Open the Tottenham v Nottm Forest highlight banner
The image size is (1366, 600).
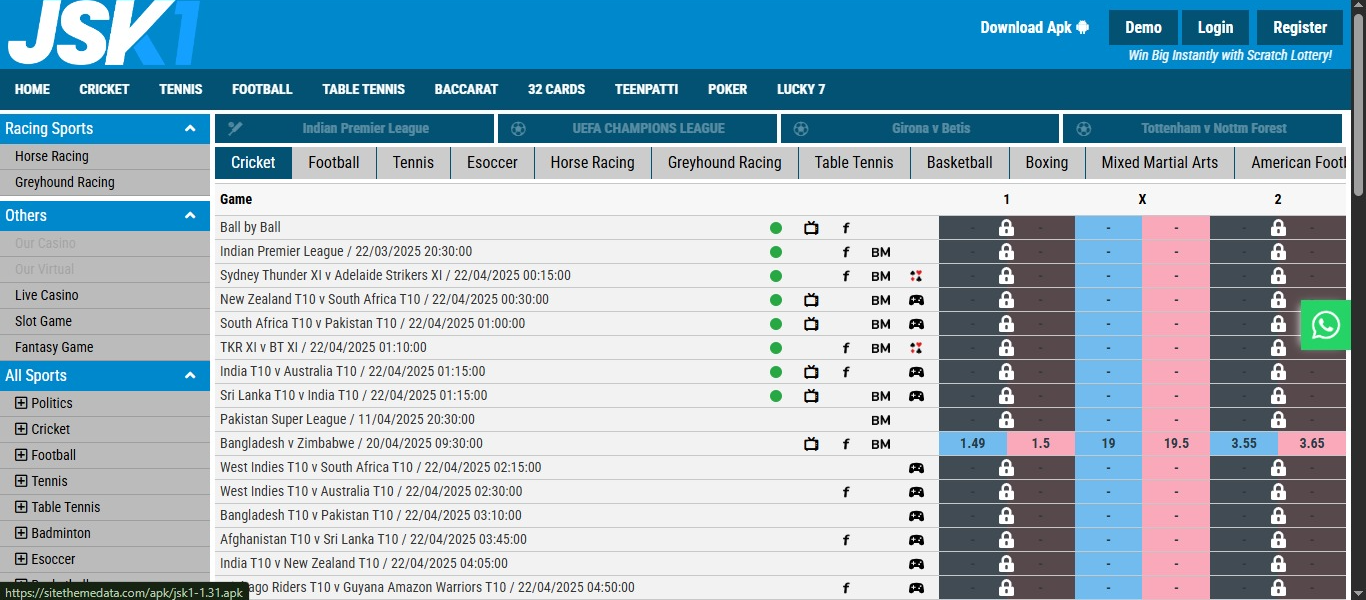point(1202,128)
